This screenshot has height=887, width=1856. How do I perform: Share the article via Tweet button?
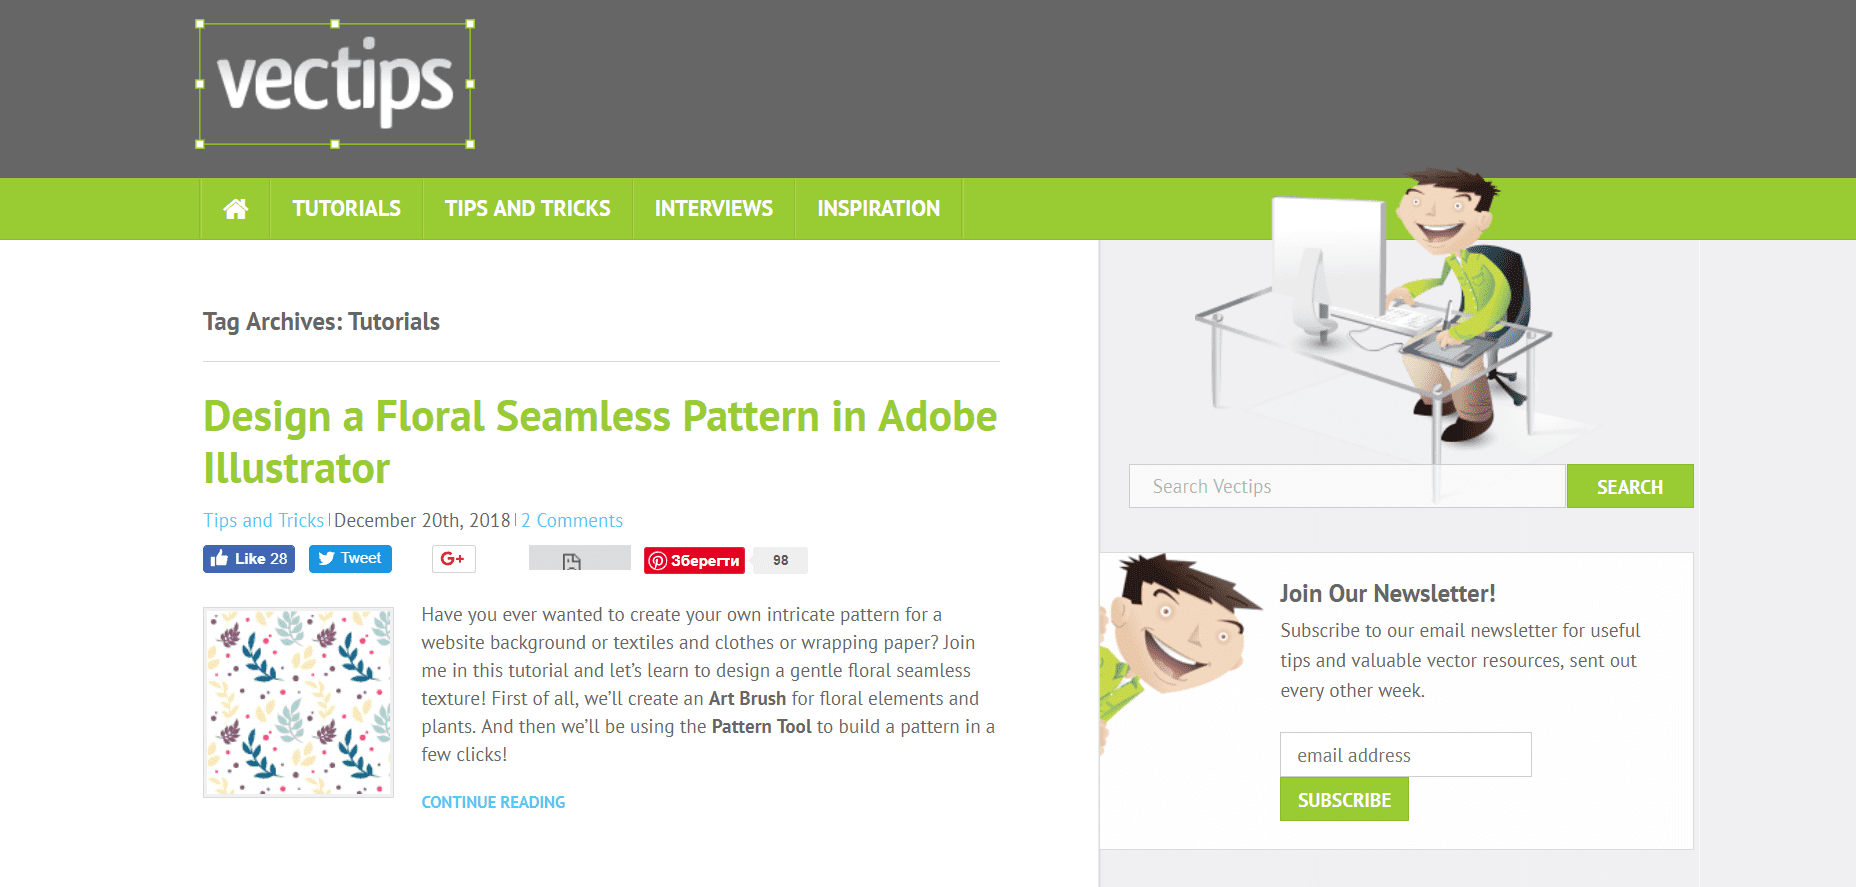[x=350, y=559]
